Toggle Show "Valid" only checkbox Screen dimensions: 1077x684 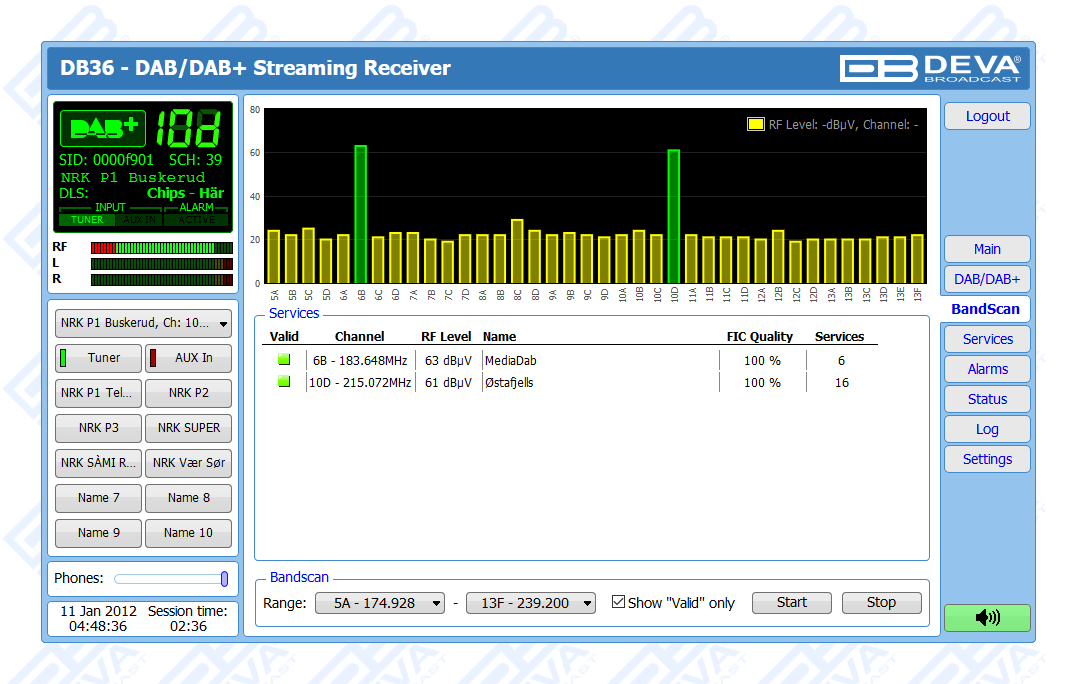pyautogui.click(x=618, y=602)
